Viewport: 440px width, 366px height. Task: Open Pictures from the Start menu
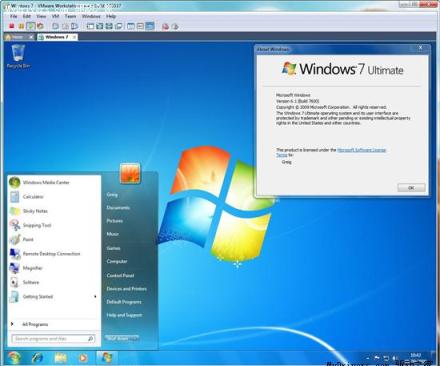click(115, 221)
